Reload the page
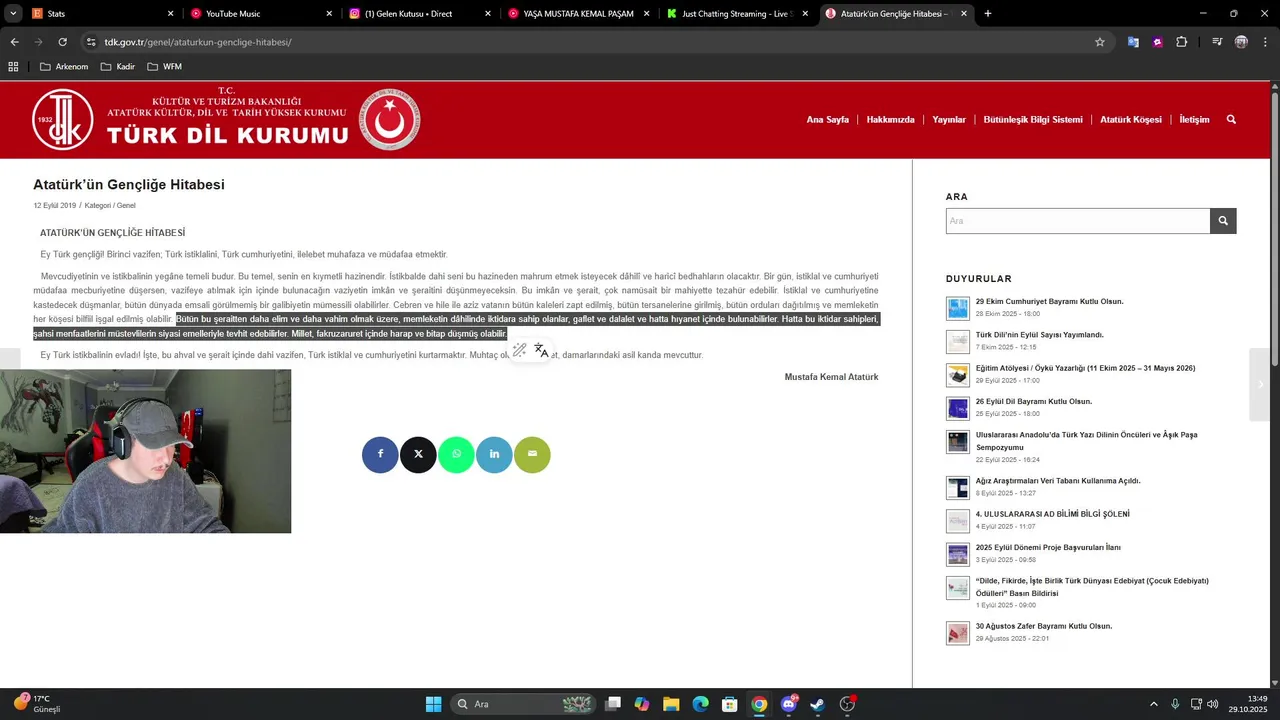 point(62,42)
